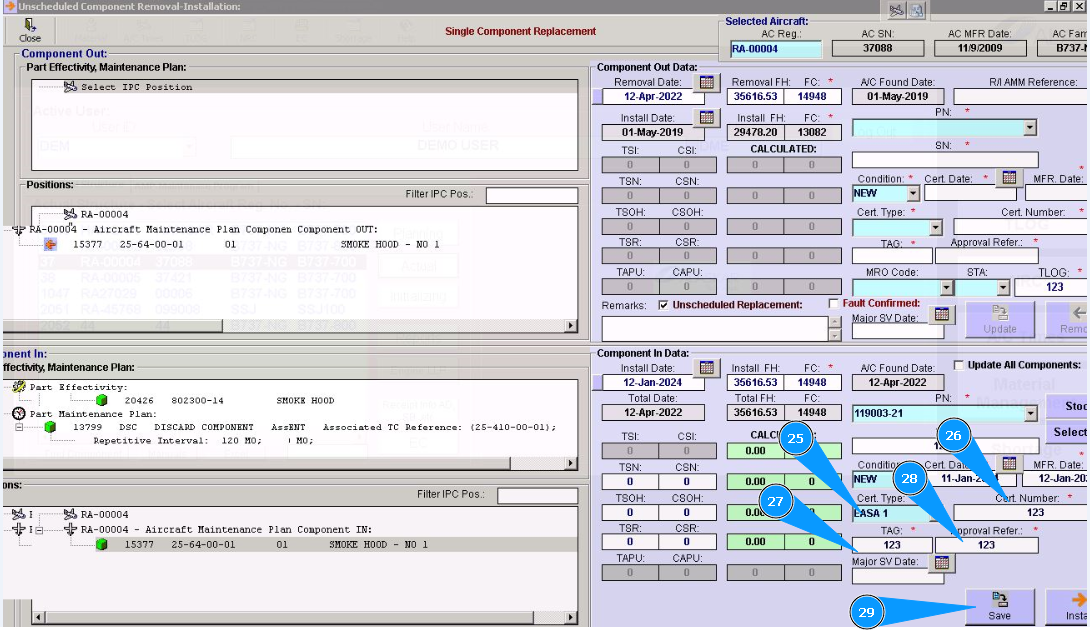Click the upper Positions scrollbar right arrow

click(571, 325)
